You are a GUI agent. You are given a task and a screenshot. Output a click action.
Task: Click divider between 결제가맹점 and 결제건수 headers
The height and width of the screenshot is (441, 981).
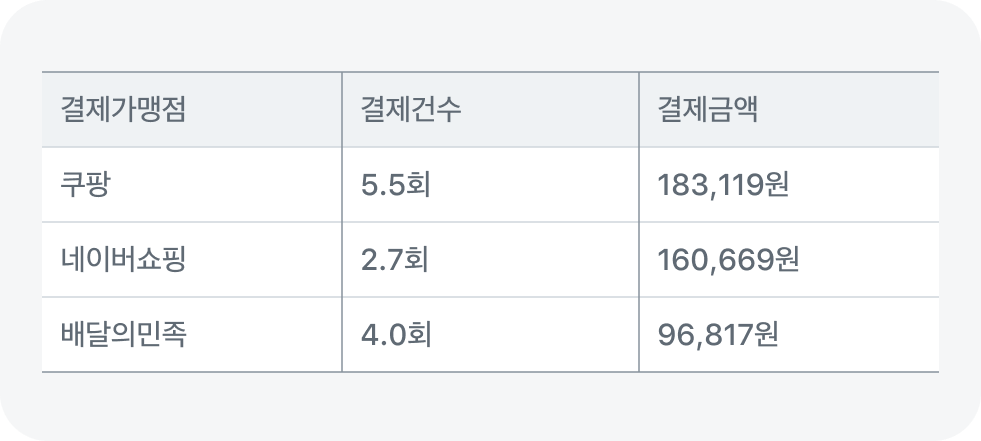pyautogui.click(x=342, y=110)
